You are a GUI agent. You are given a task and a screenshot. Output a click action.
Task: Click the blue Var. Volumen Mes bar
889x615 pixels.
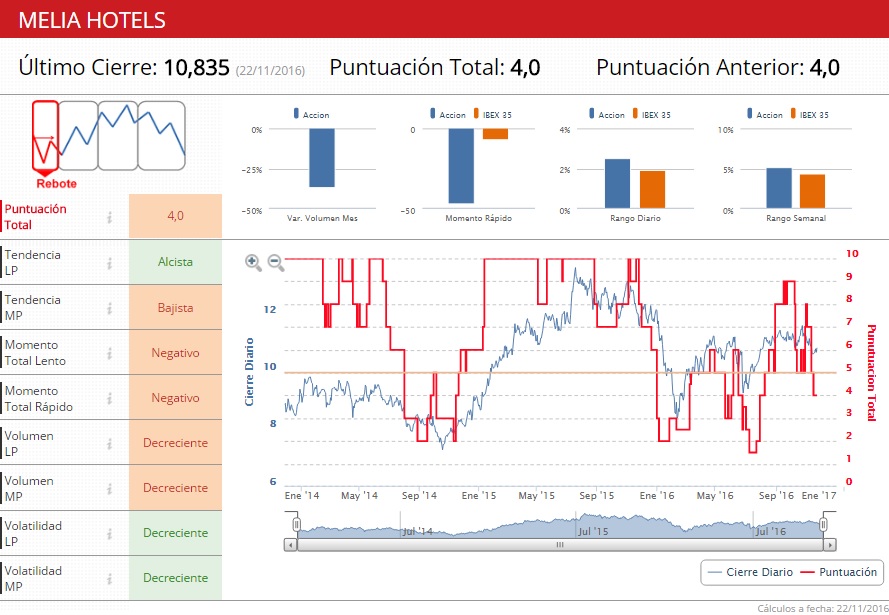(322, 158)
